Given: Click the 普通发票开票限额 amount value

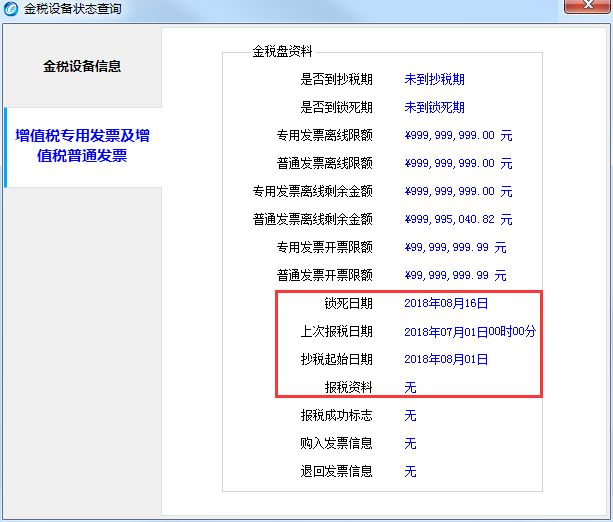Looking at the screenshot, I should [455, 275].
